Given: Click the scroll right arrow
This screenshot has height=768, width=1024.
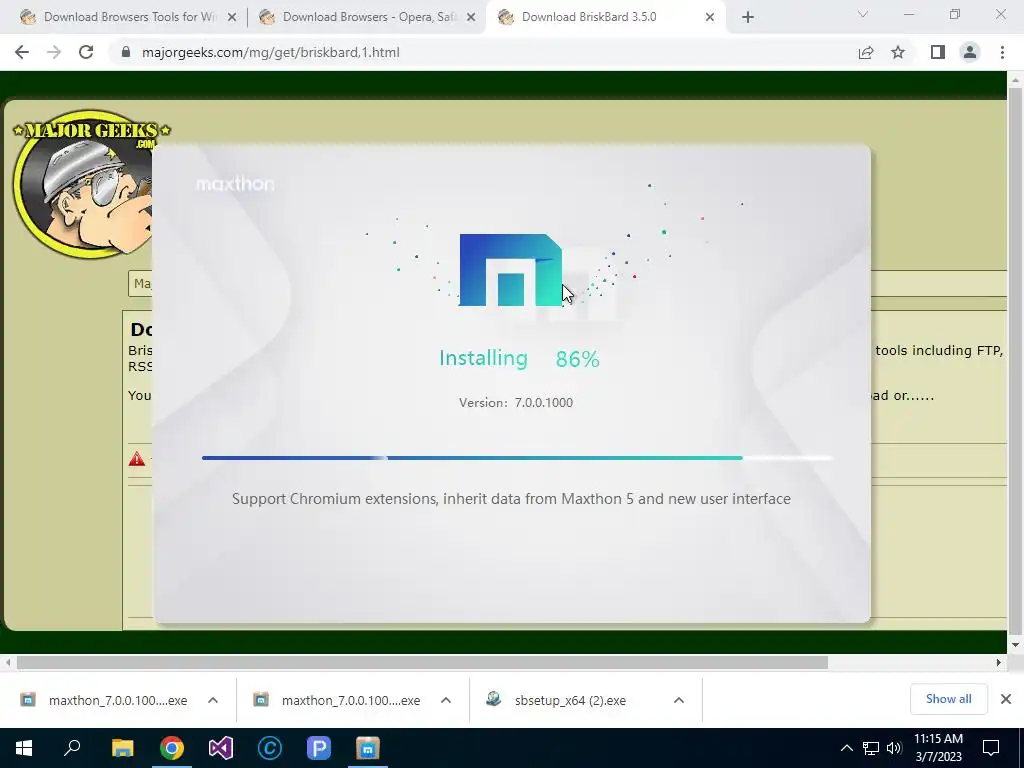Looking at the screenshot, I should coord(999,662).
